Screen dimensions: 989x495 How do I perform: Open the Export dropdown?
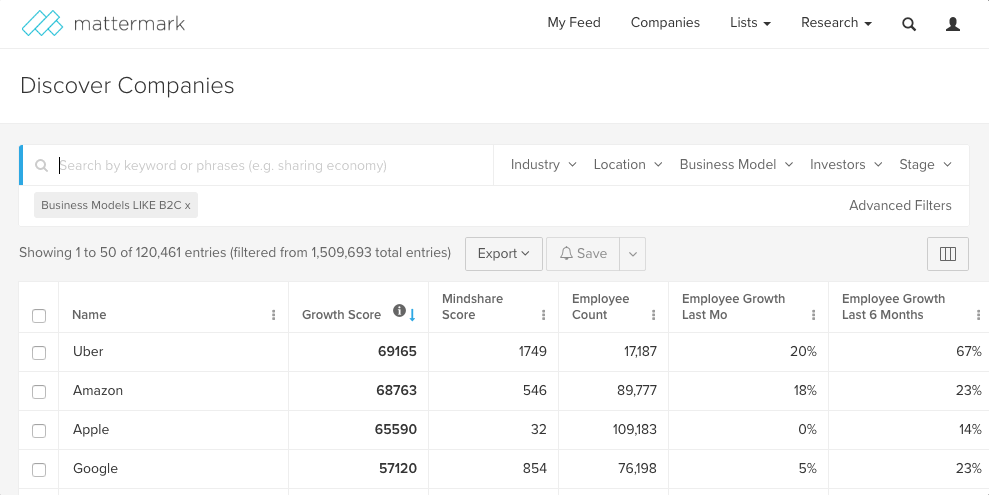pos(504,253)
